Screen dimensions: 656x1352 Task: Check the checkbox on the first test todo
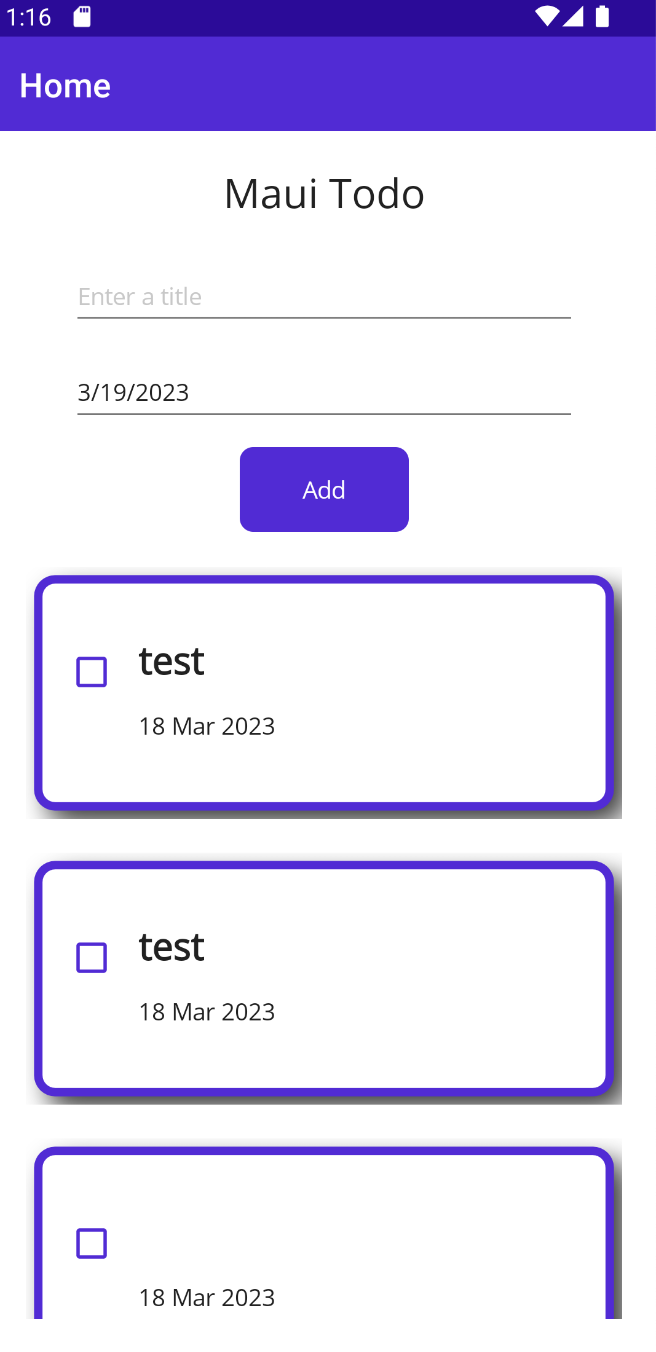(91, 672)
